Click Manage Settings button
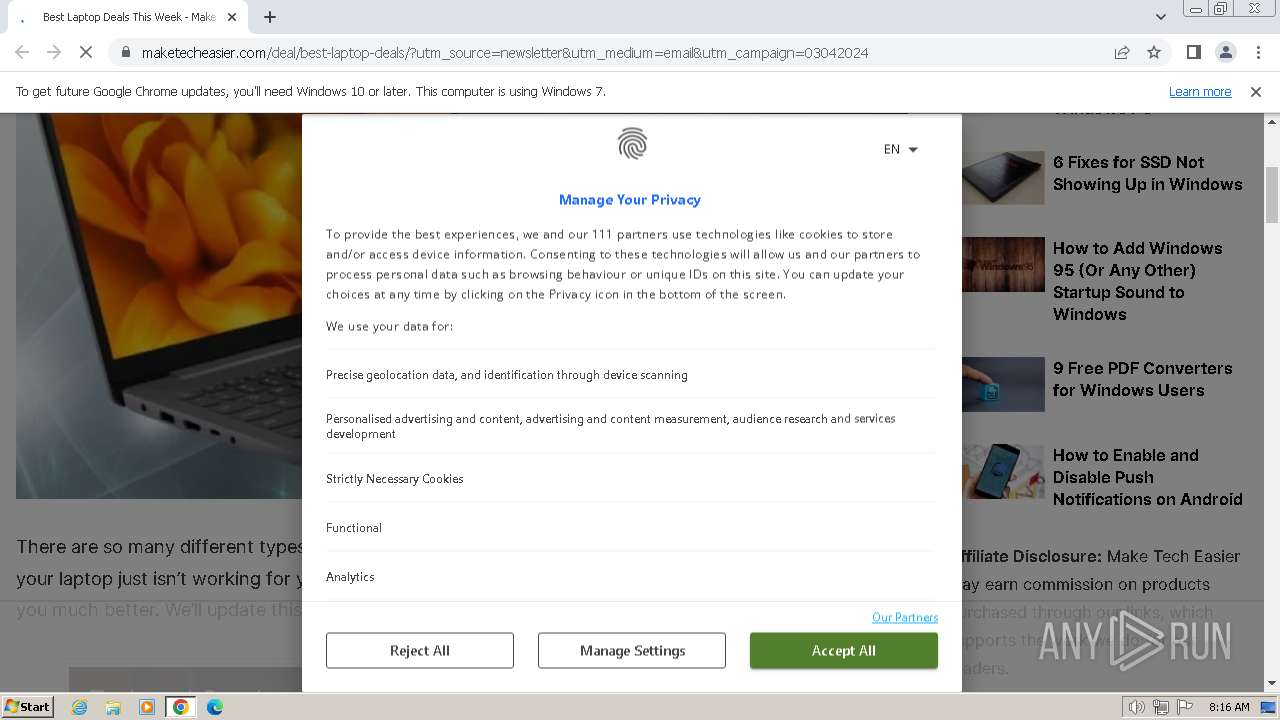1280x720 pixels. coord(632,650)
